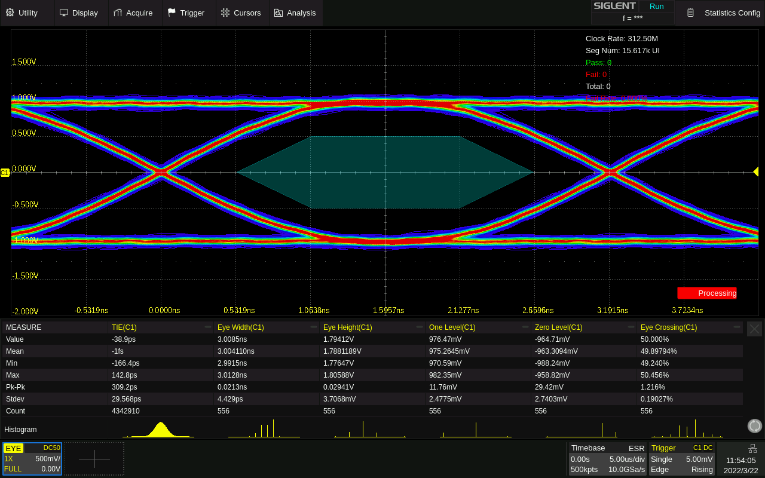Open the Analysis menu
The height and width of the screenshot is (478, 765).
pyautogui.click(x=294, y=13)
